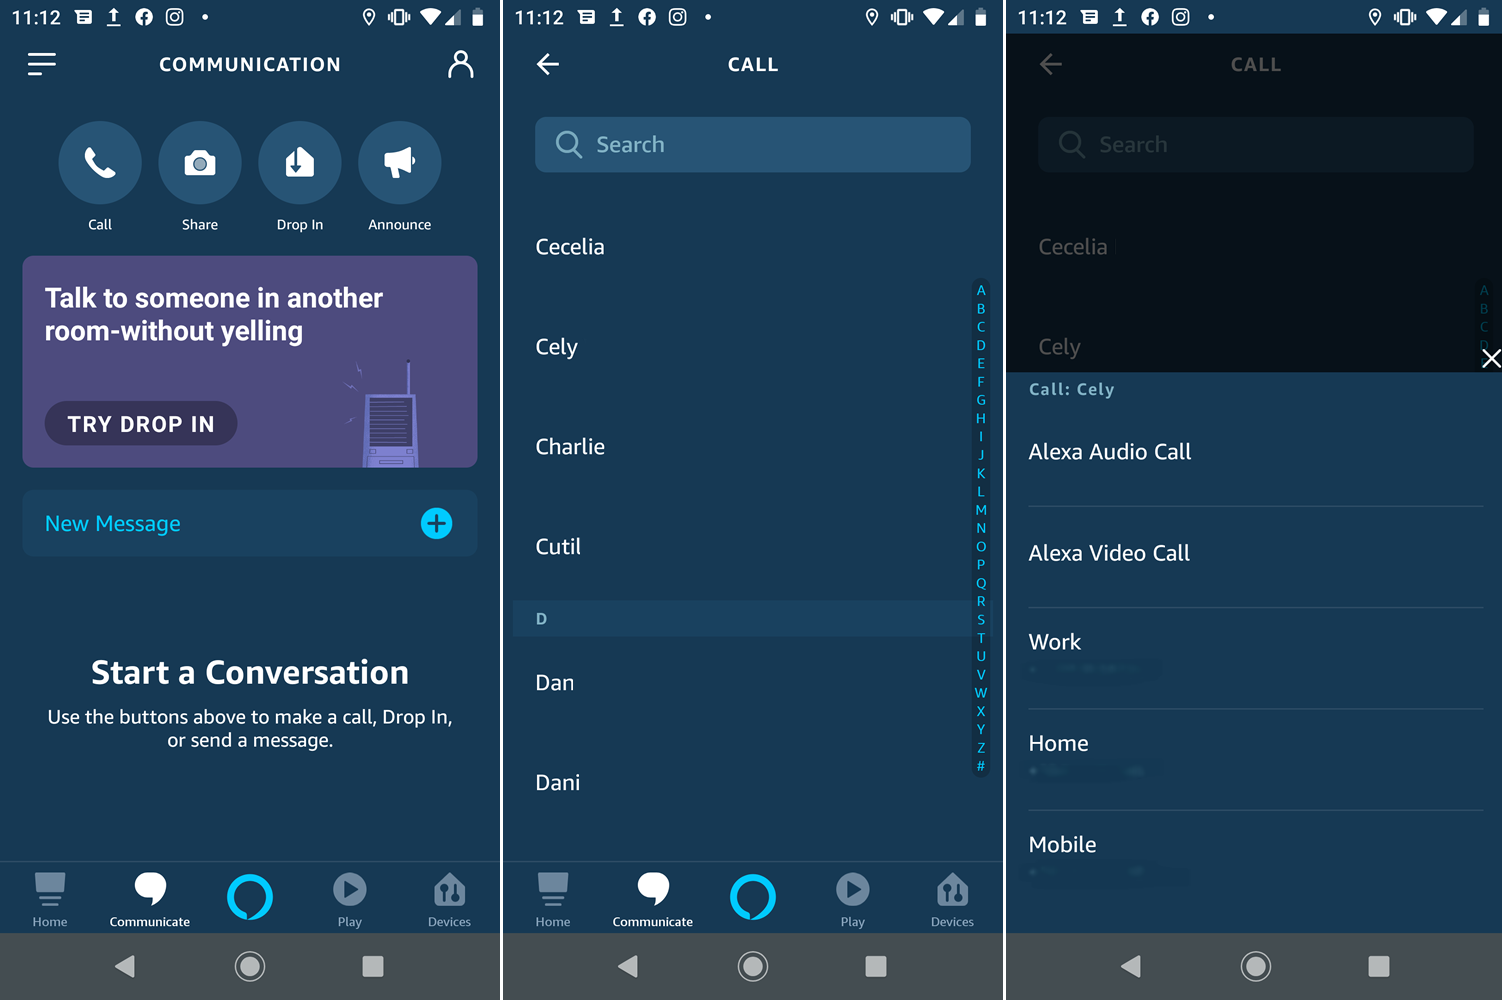This screenshot has width=1502, height=1000.
Task: Tap Android home button on left screen
Action: click(x=250, y=966)
